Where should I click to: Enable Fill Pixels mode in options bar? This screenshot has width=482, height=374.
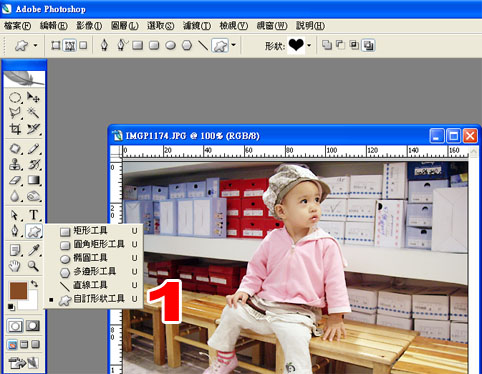tap(83, 45)
